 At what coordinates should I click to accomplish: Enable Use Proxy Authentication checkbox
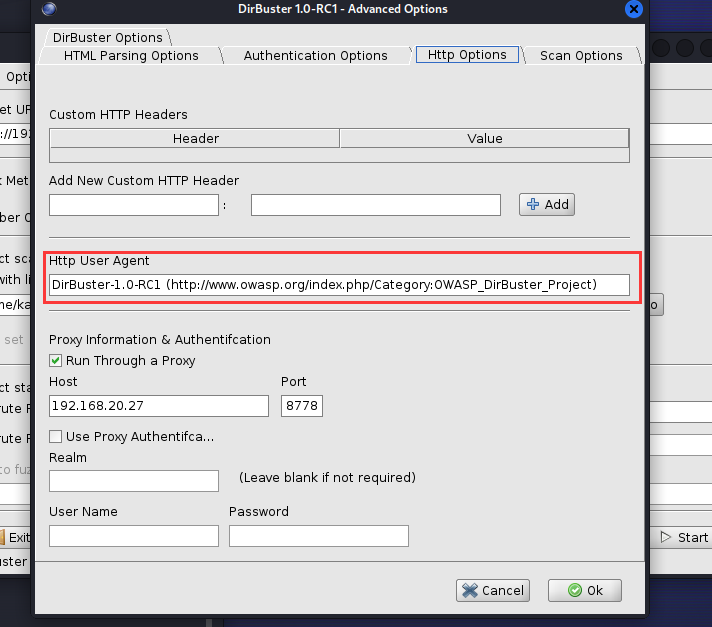tap(55, 437)
